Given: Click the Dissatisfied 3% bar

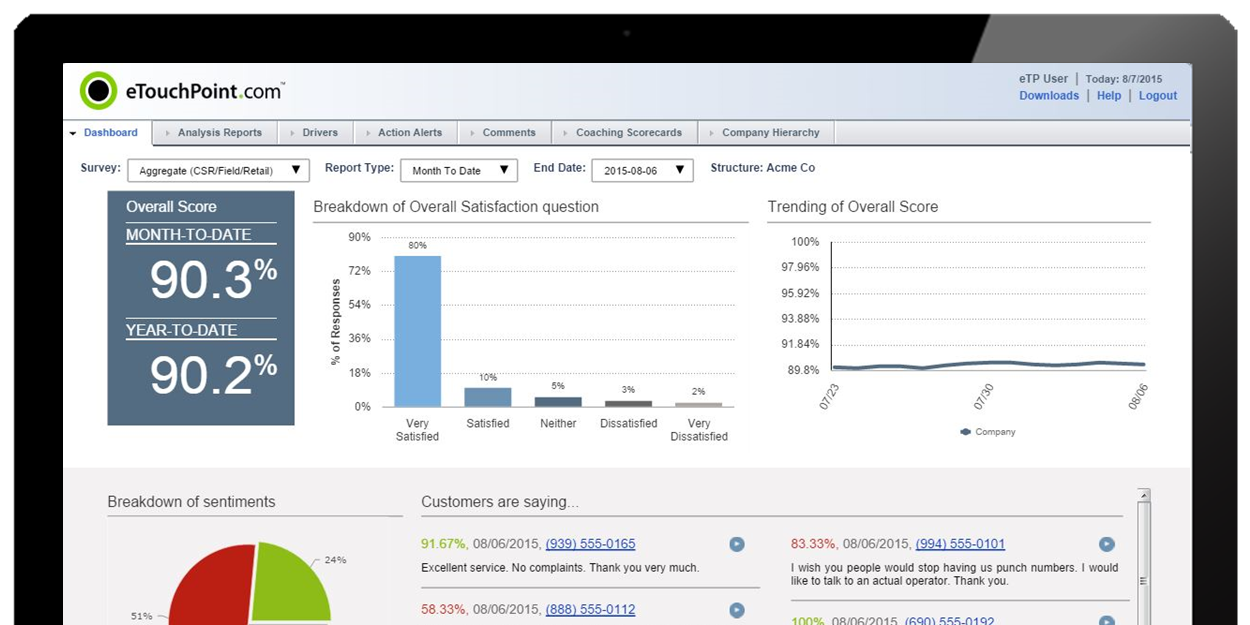Looking at the screenshot, I should (x=628, y=404).
